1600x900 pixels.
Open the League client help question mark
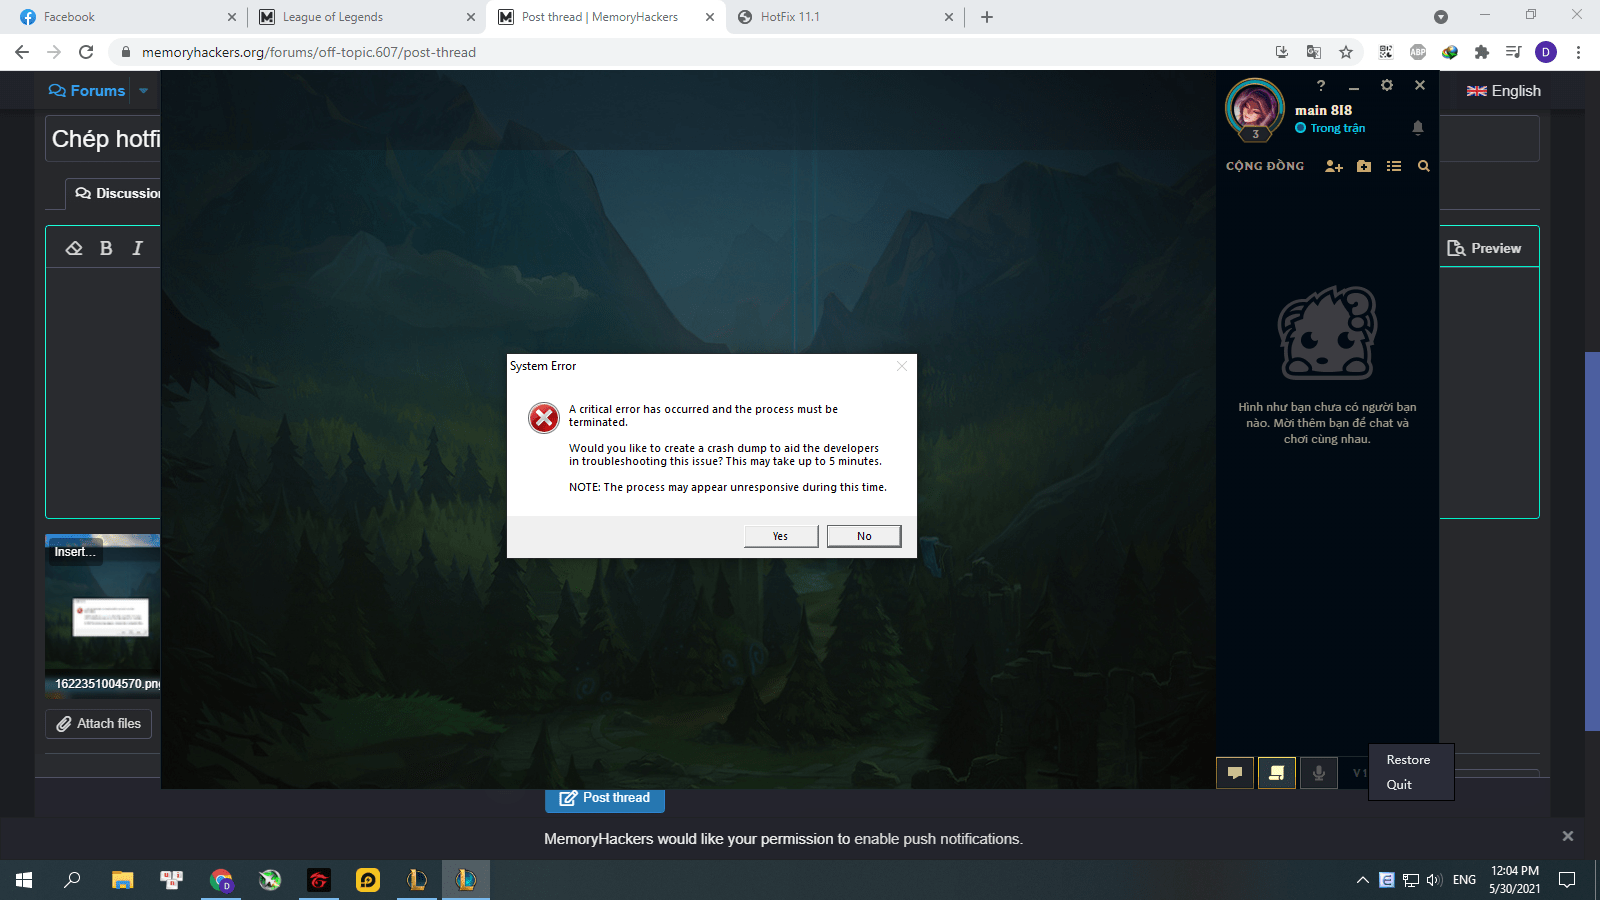1321,86
